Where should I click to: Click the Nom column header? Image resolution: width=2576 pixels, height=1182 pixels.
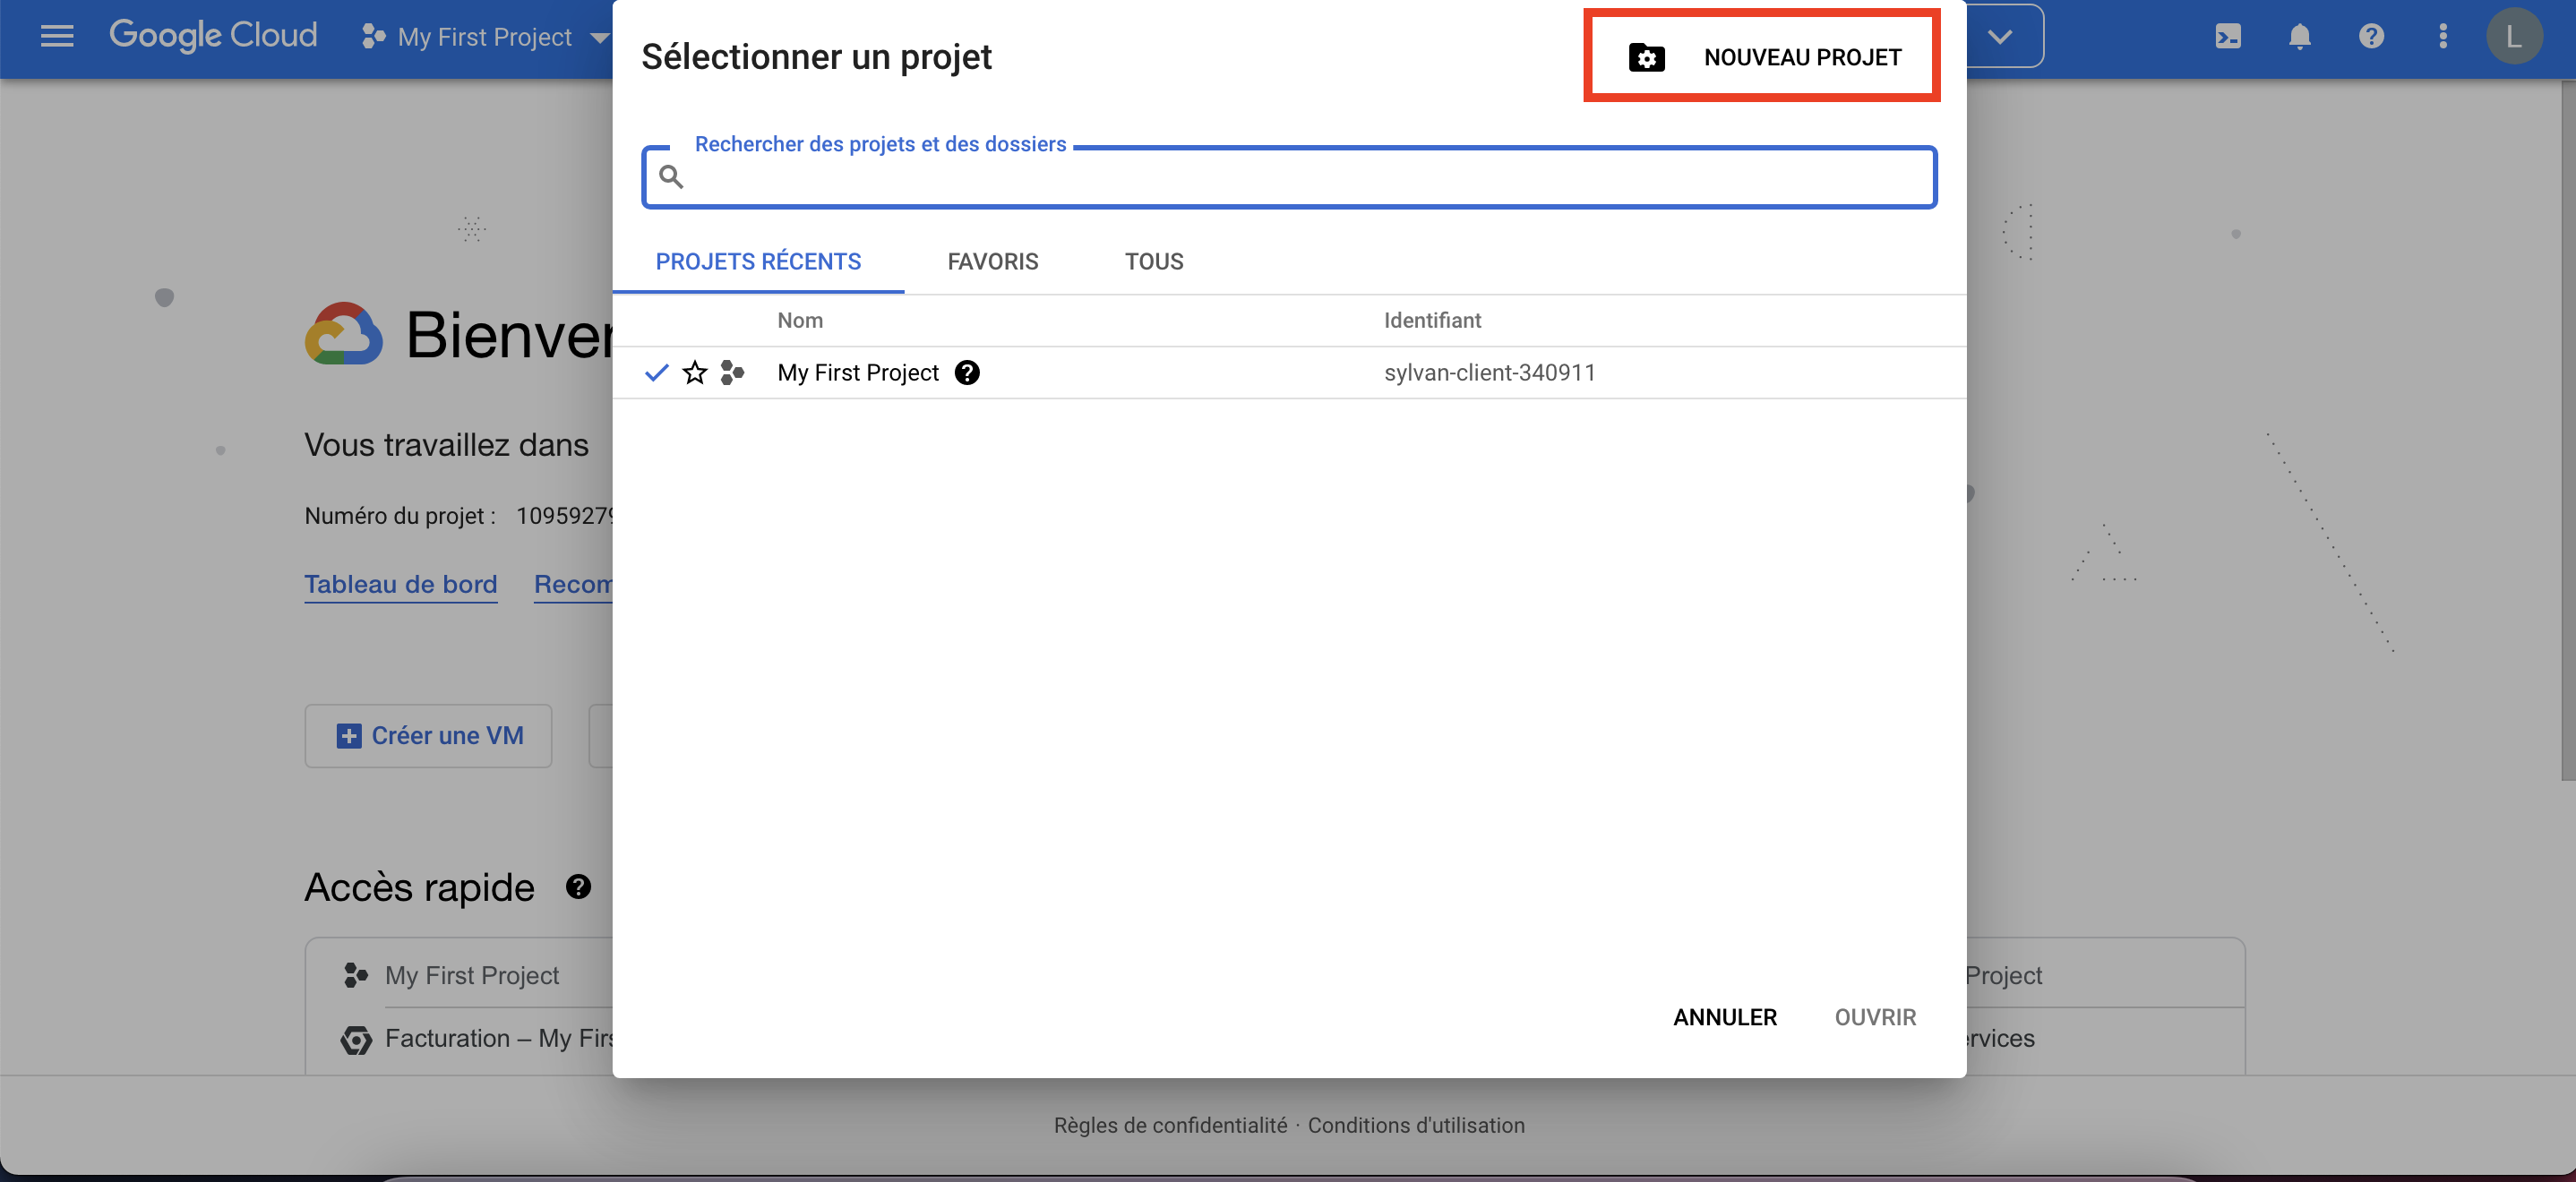[x=800, y=321]
